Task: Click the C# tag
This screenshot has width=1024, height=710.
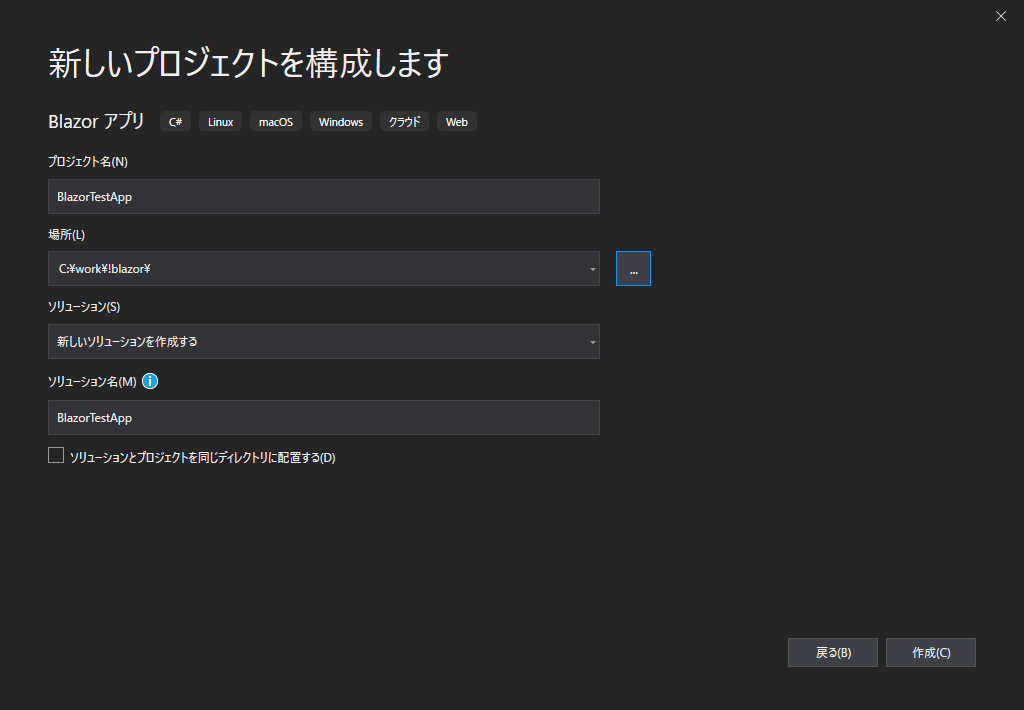Action: 176,121
